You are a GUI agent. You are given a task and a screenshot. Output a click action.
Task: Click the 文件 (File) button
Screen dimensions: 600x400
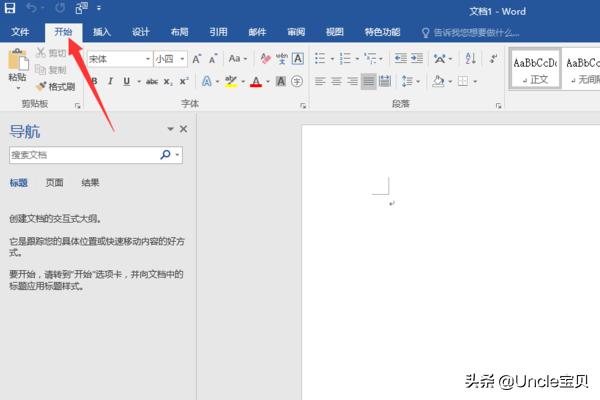point(21,32)
